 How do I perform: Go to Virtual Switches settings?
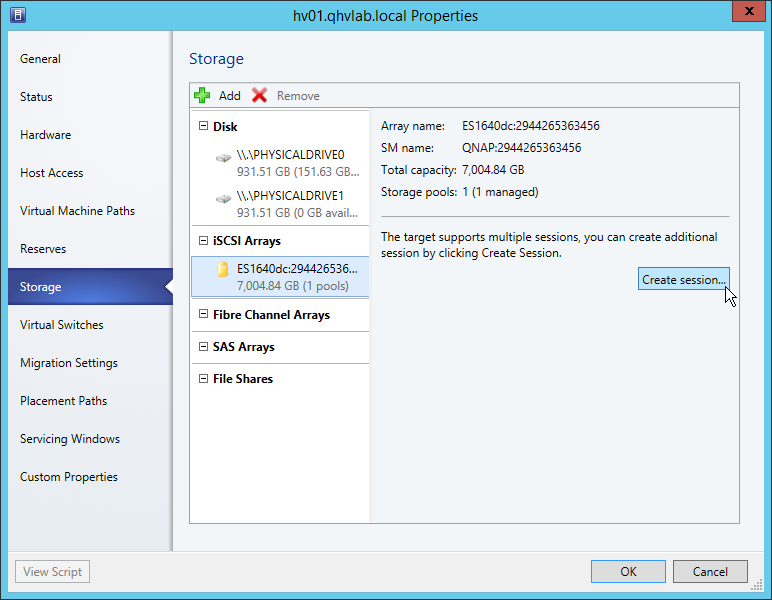pyautogui.click(x=62, y=325)
